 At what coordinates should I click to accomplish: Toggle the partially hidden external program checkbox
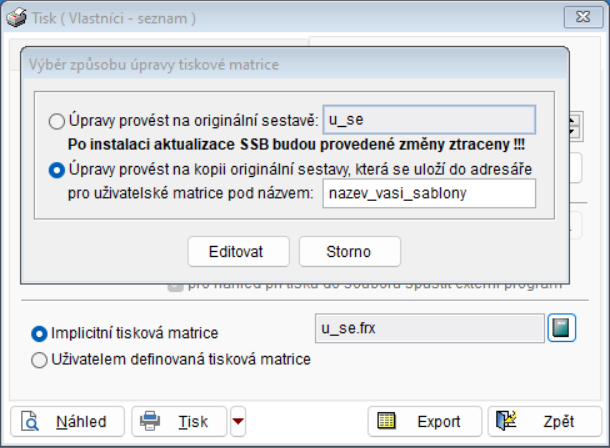click(176, 284)
